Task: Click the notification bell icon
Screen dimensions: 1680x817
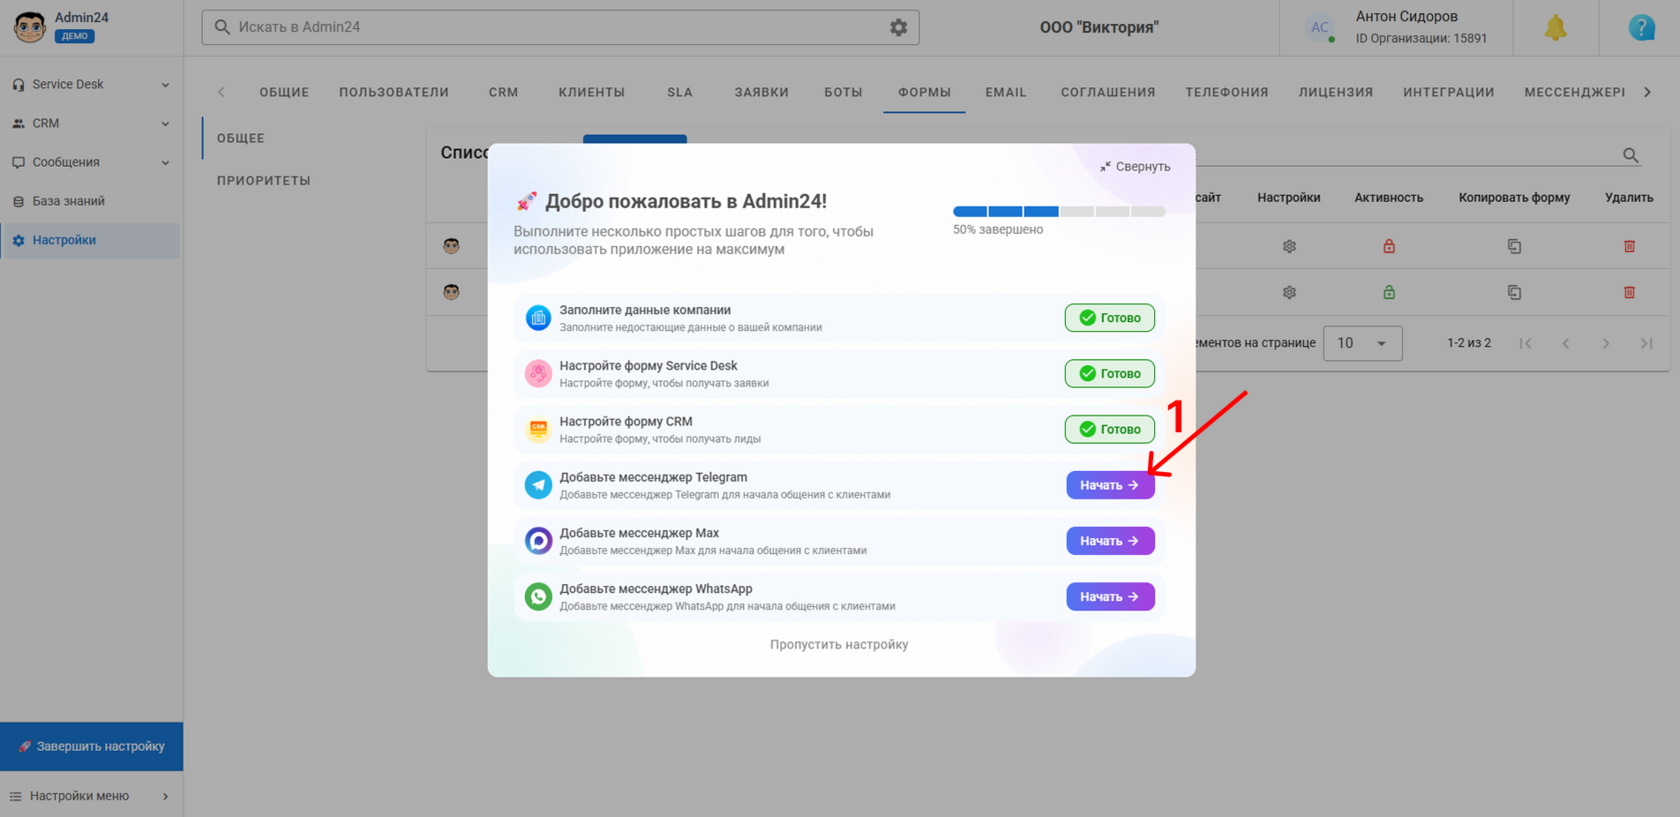Action: [x=1555, y=28]
